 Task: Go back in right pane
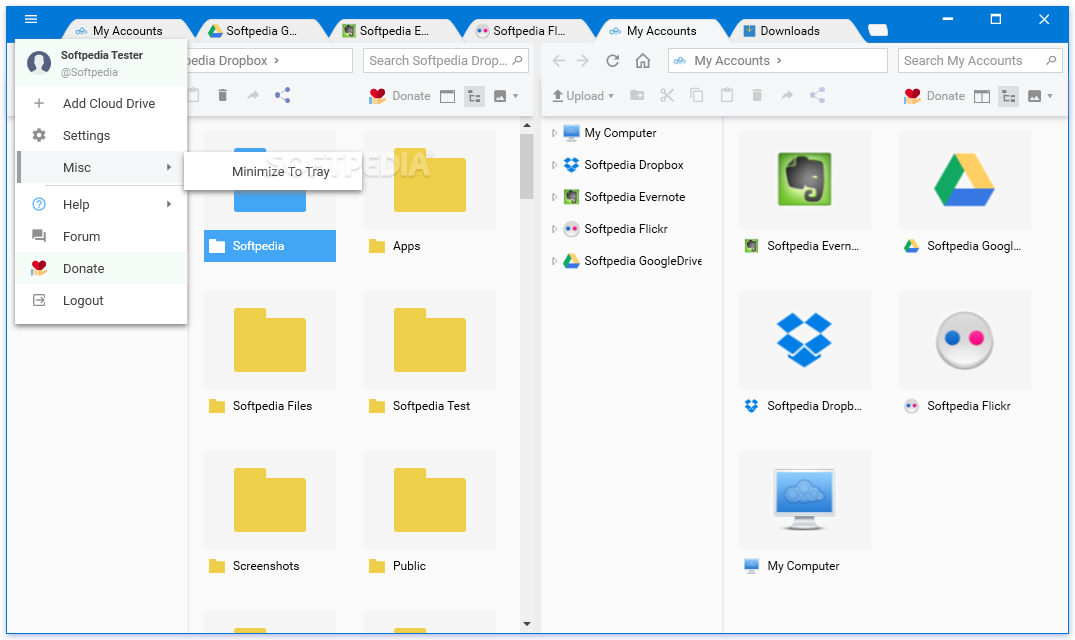(x=559, y=60)
